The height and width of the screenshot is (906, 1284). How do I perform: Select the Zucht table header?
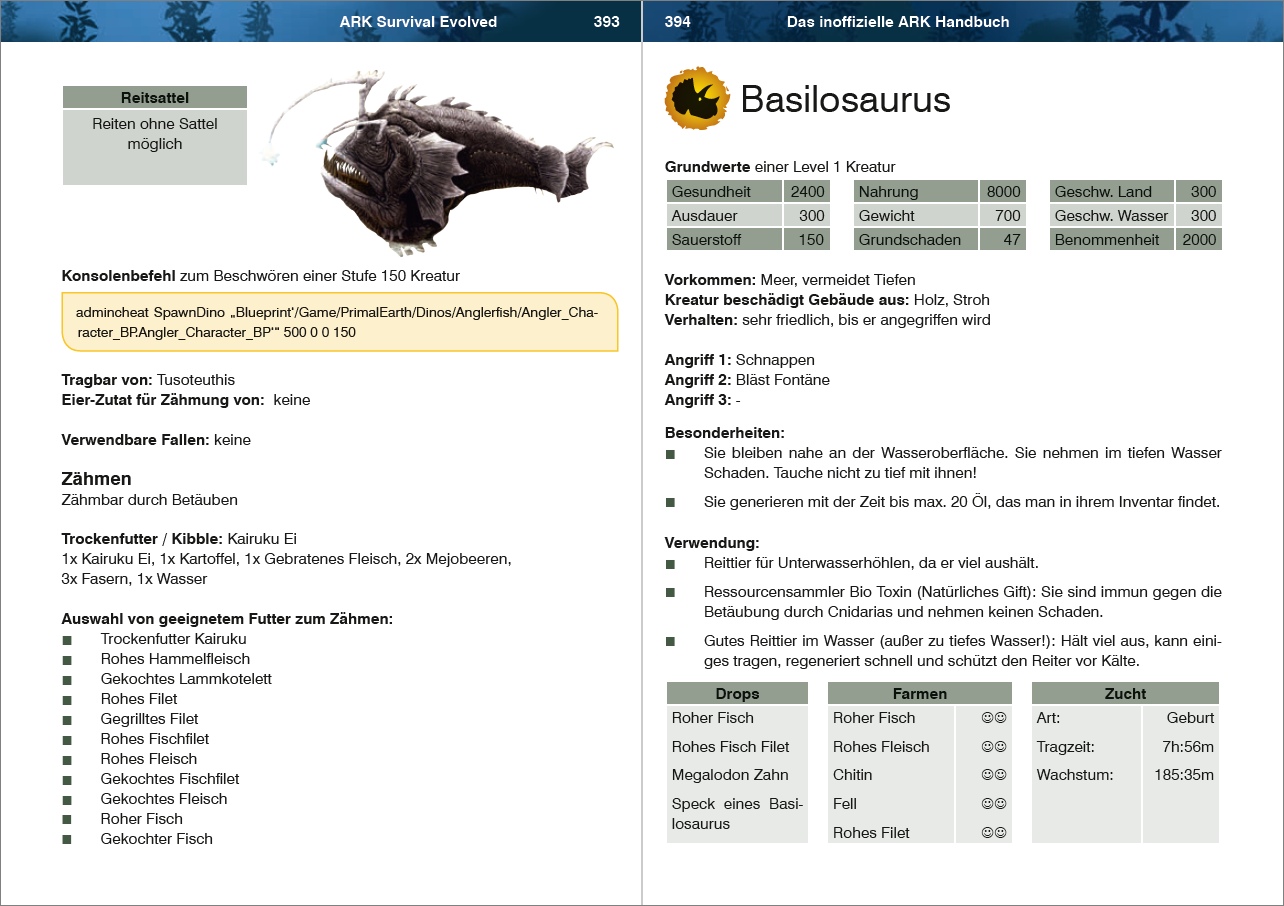click(x=1125, y=694)
